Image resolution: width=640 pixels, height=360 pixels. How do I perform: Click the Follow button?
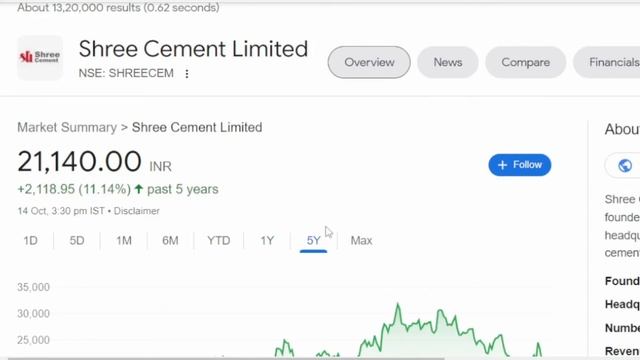[x=520, y=165]
